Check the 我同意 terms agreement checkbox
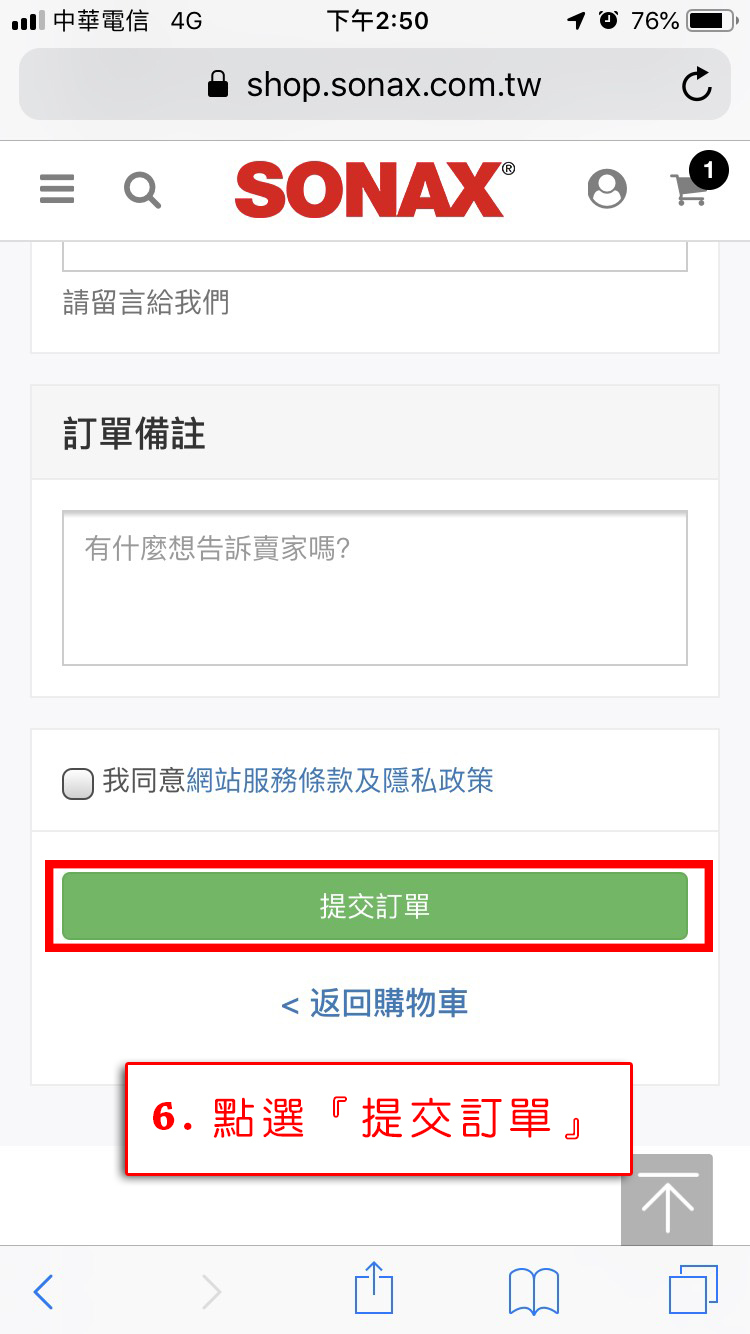The image size is (750, 1334). (x=78, y=783)
